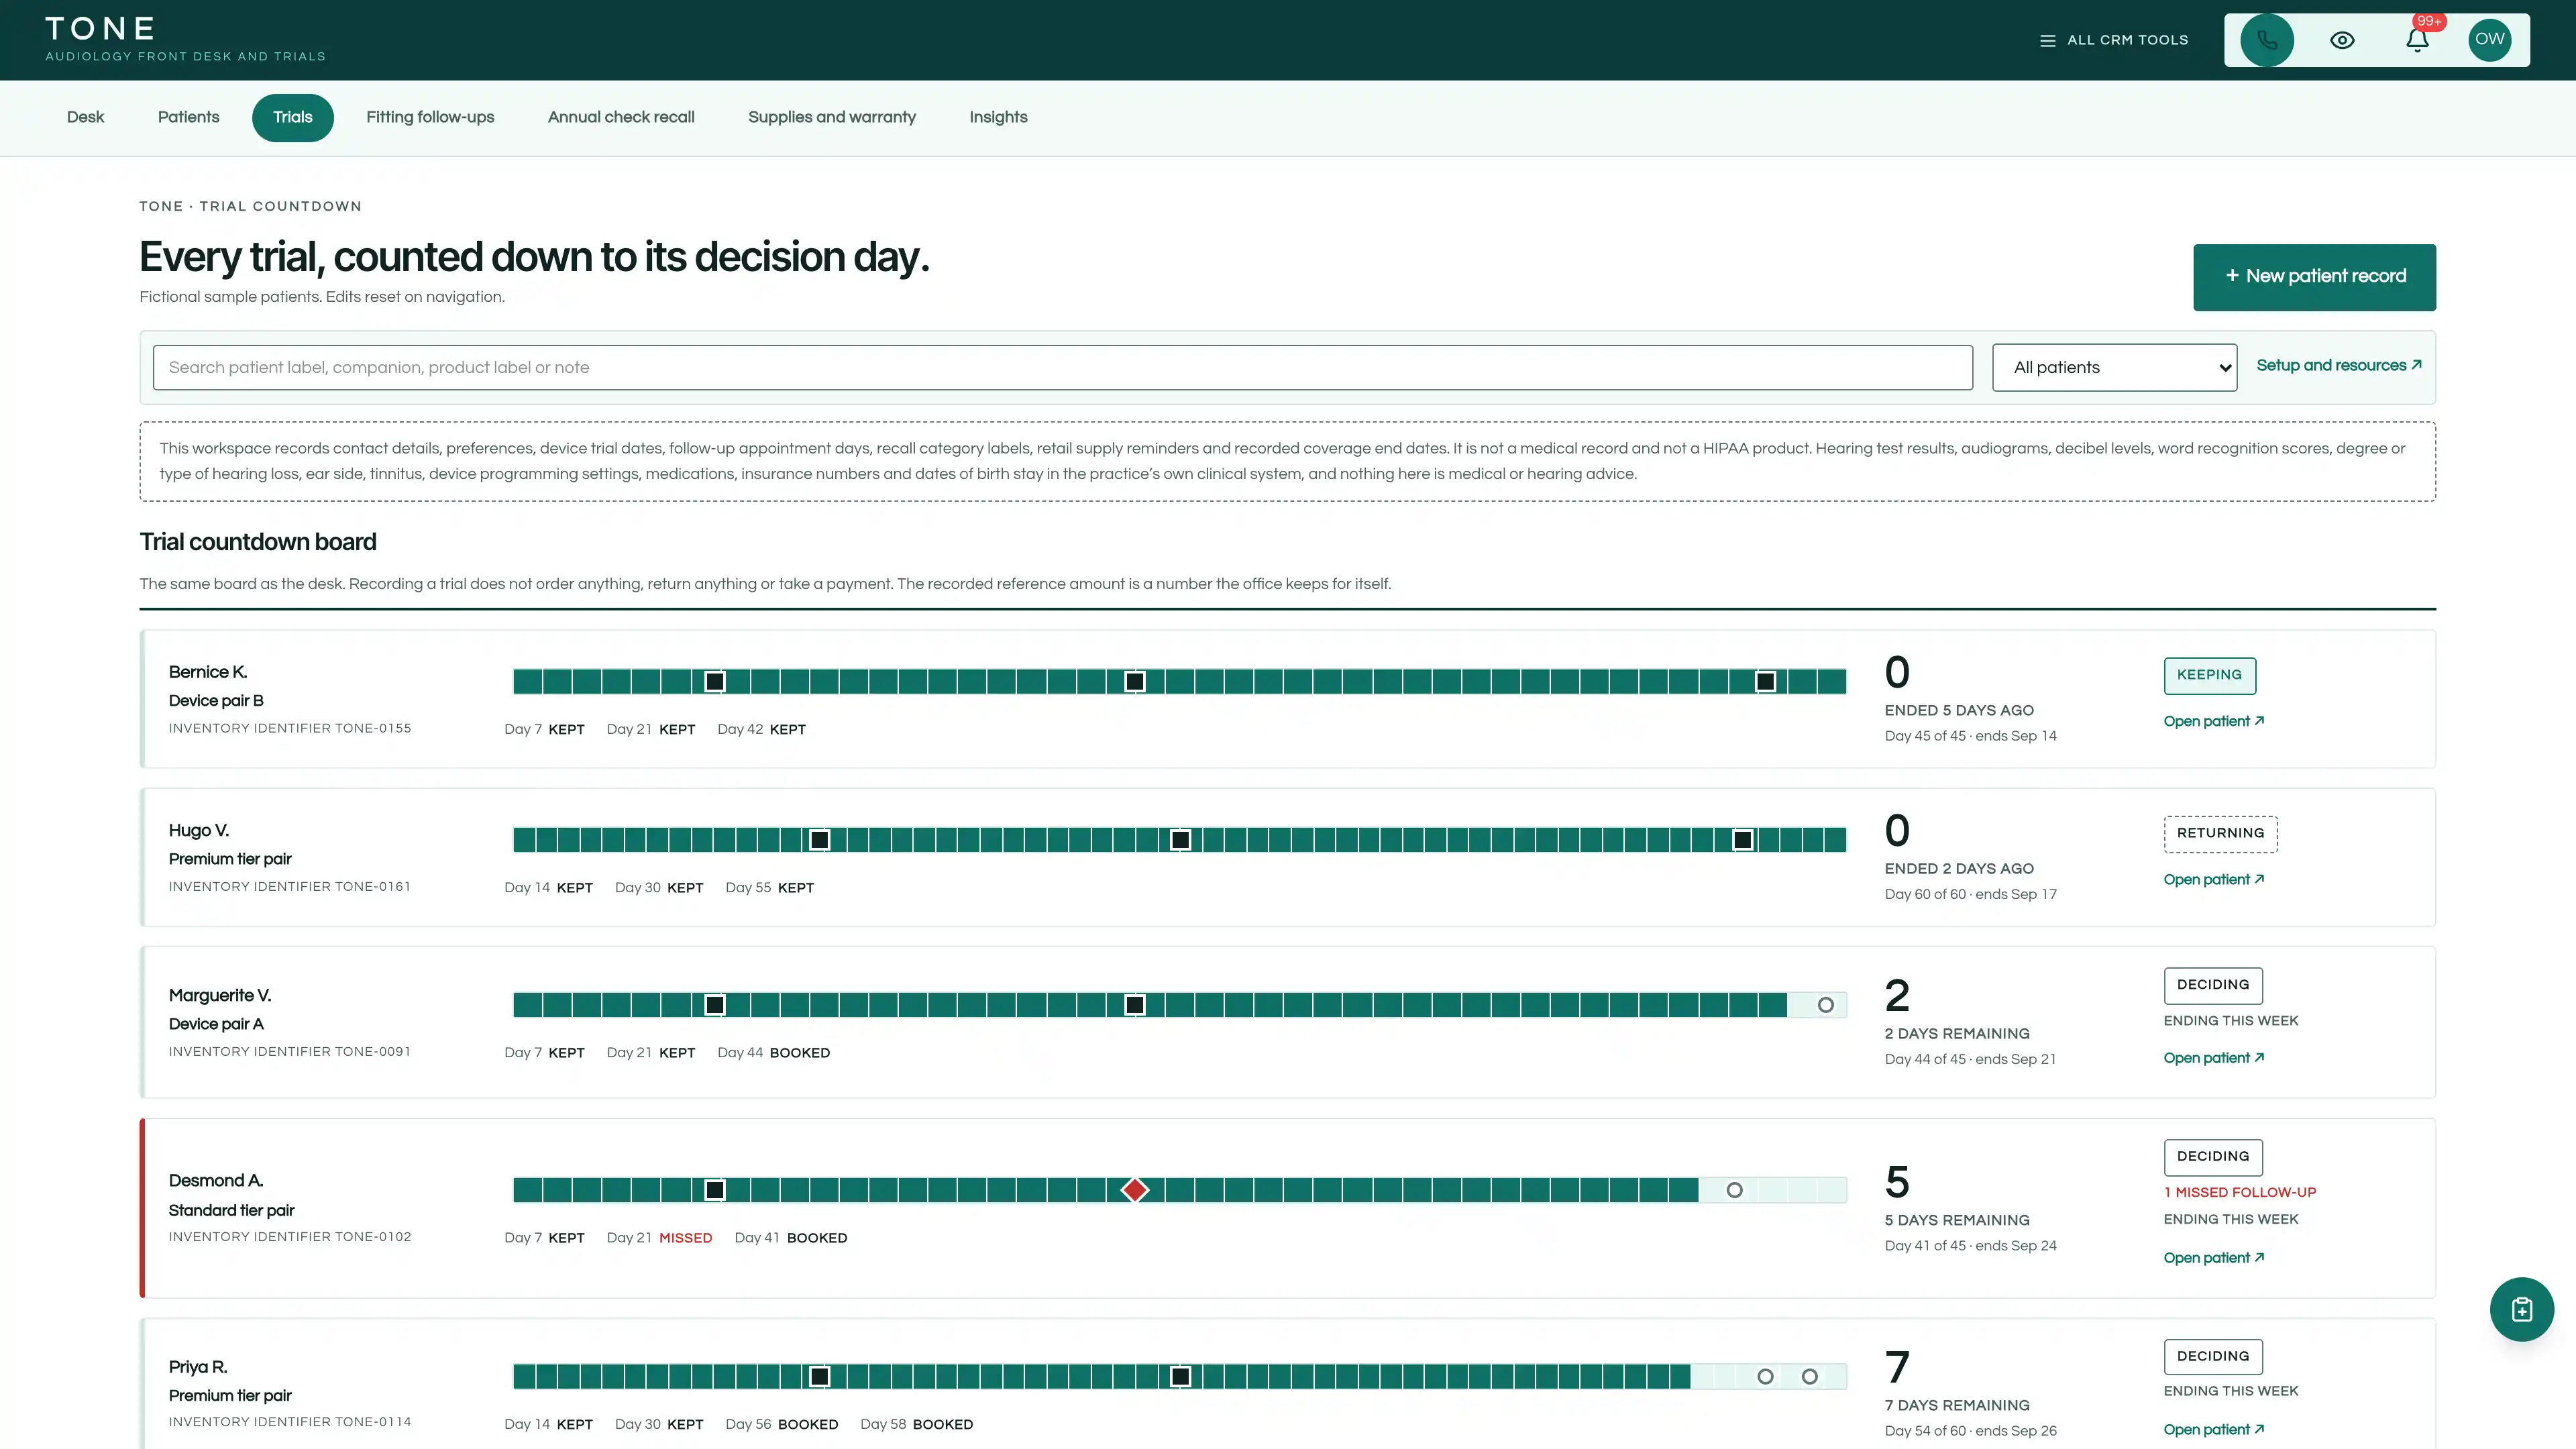
Task: Click the DECIDING badge for Marguerite V.
Action: [2213, 985]
